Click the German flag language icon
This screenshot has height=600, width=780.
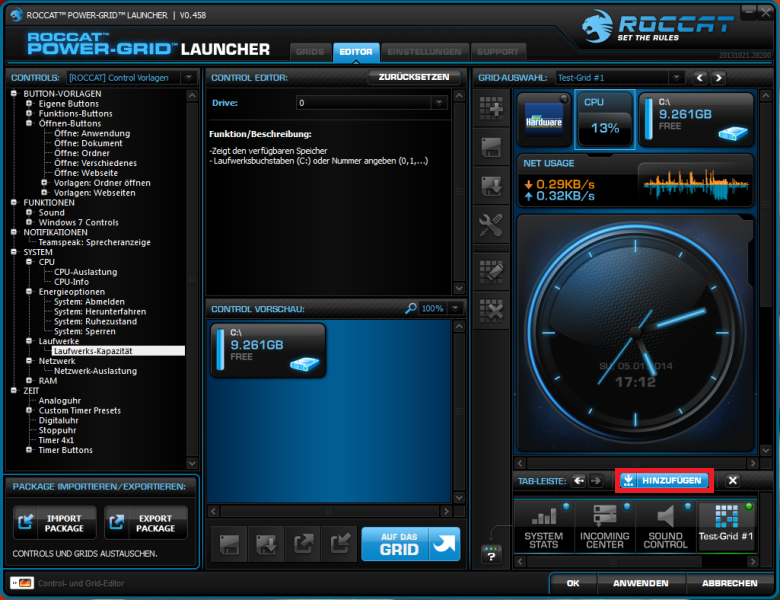[22, 583]
